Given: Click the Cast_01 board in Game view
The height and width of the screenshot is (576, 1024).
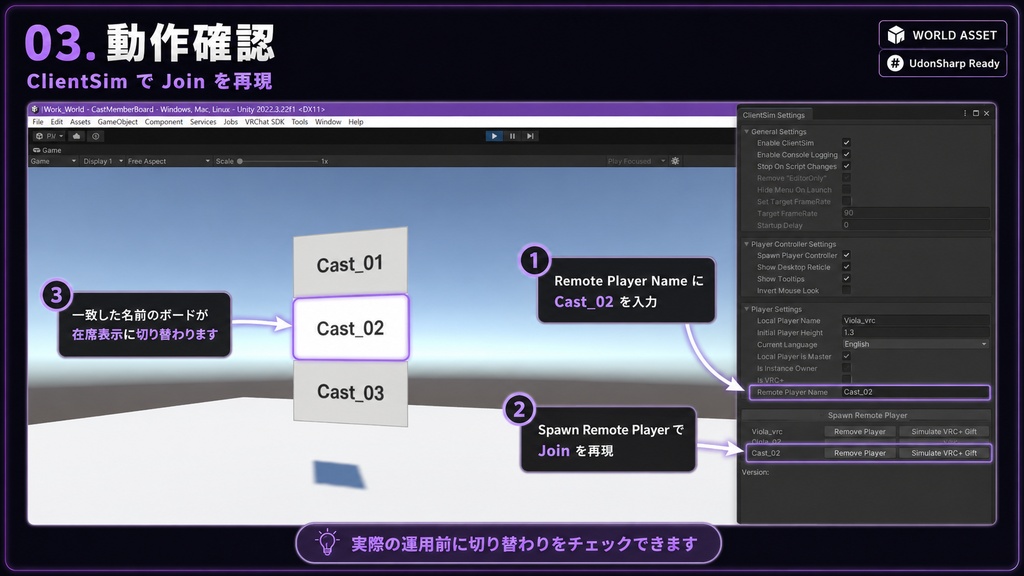Looking at the screenshot, I should (351, 263).
